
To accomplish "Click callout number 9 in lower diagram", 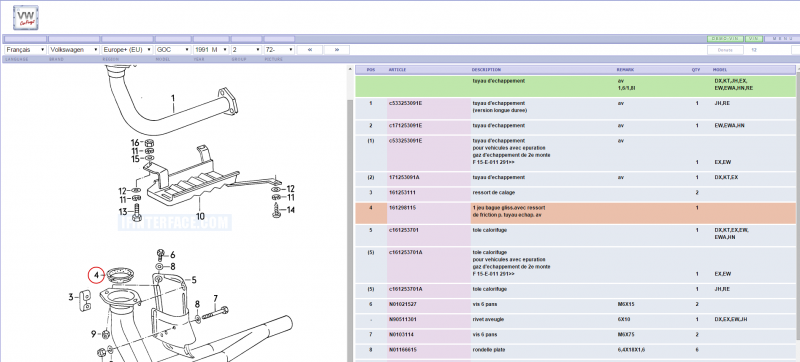I will point(94,334).
